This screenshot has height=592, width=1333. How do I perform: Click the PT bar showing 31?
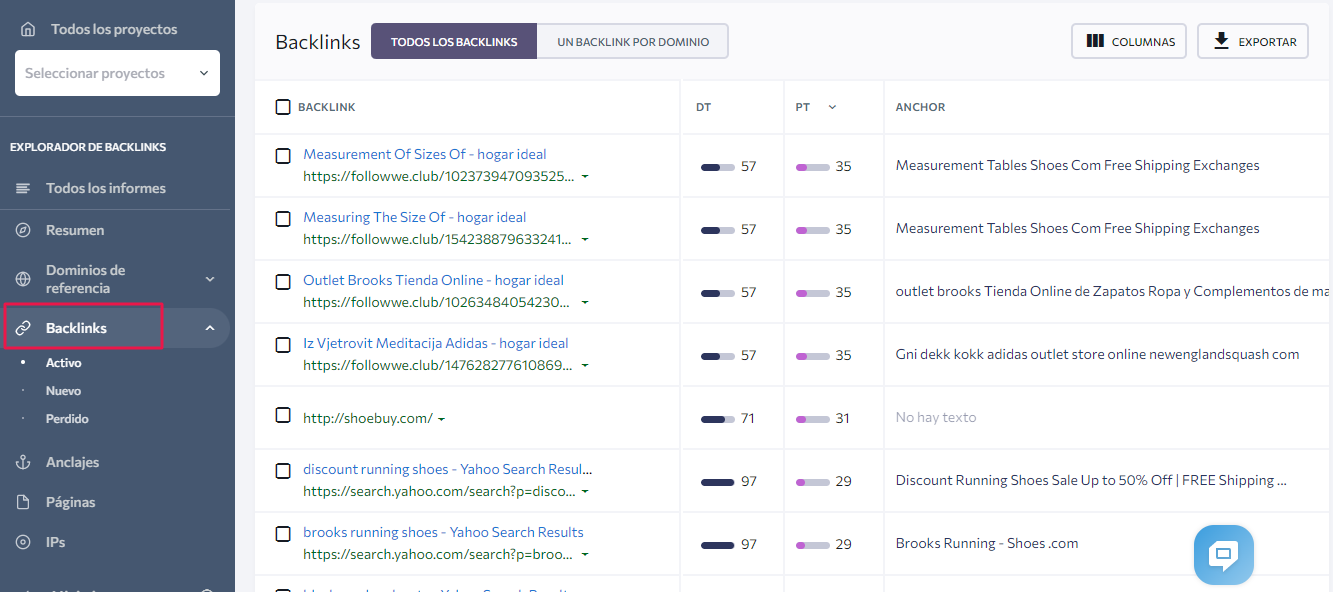coord(813,418)
